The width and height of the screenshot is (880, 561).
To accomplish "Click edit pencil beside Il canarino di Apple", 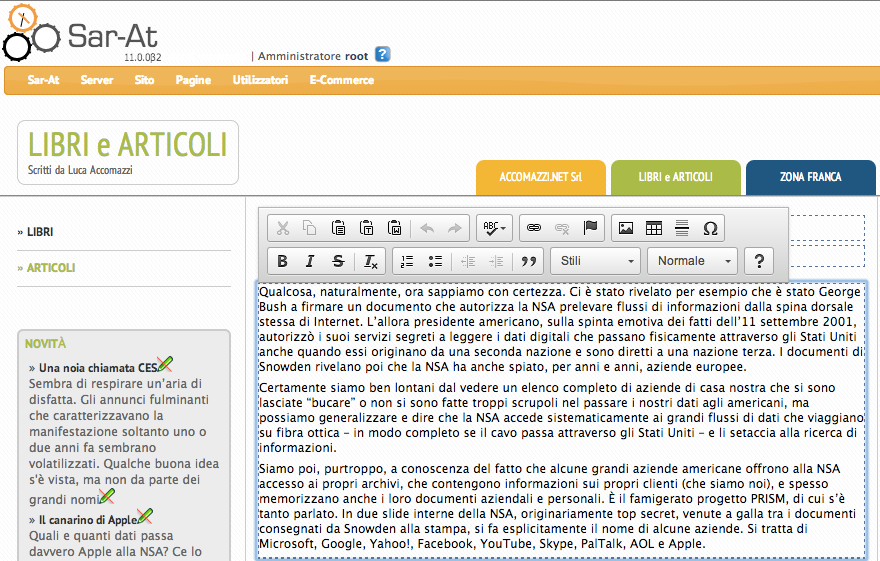I will pyautogui.click(x=145, y=516).
